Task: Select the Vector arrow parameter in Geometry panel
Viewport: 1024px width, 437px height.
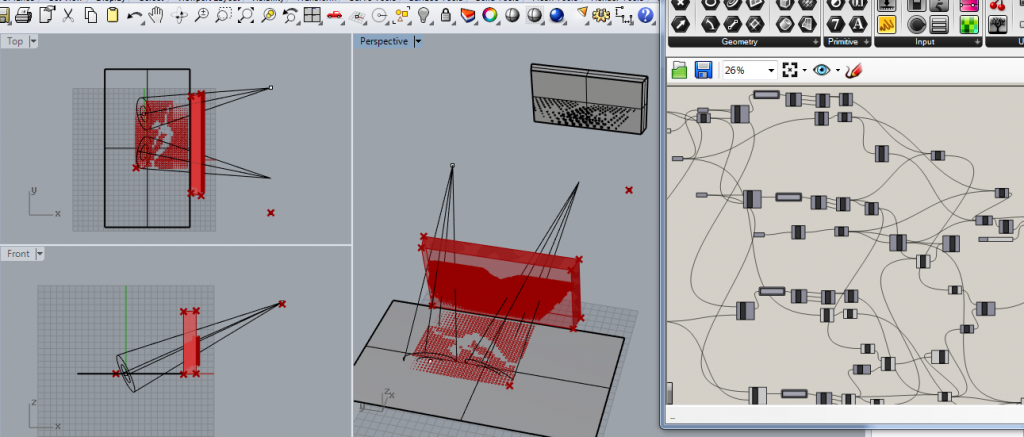Action: 680,25
